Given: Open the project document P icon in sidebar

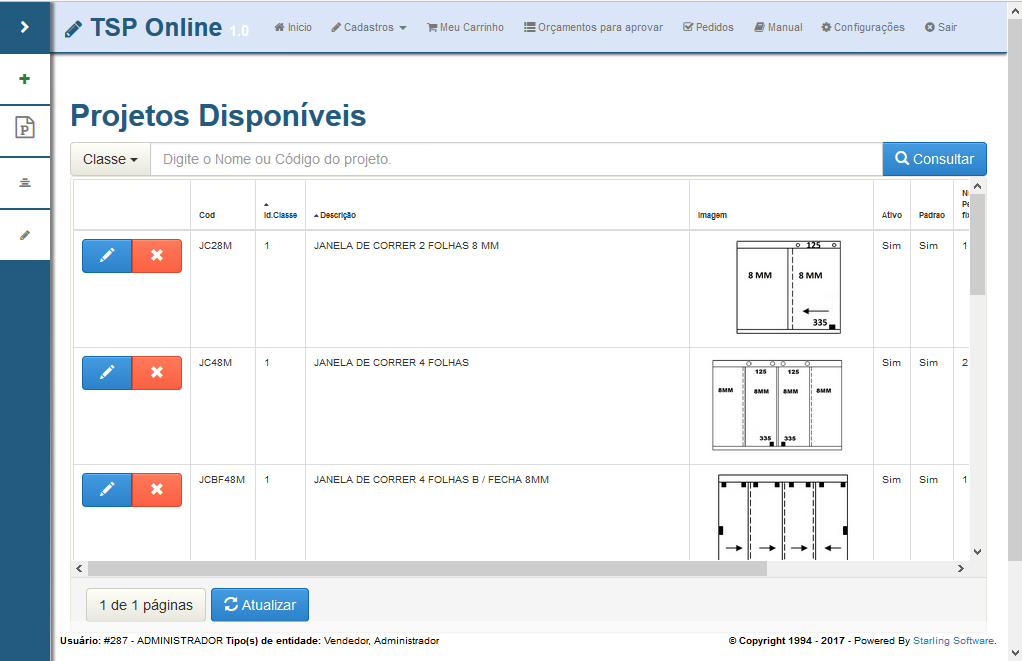Looking at the screenshot, I should [25, 128].
